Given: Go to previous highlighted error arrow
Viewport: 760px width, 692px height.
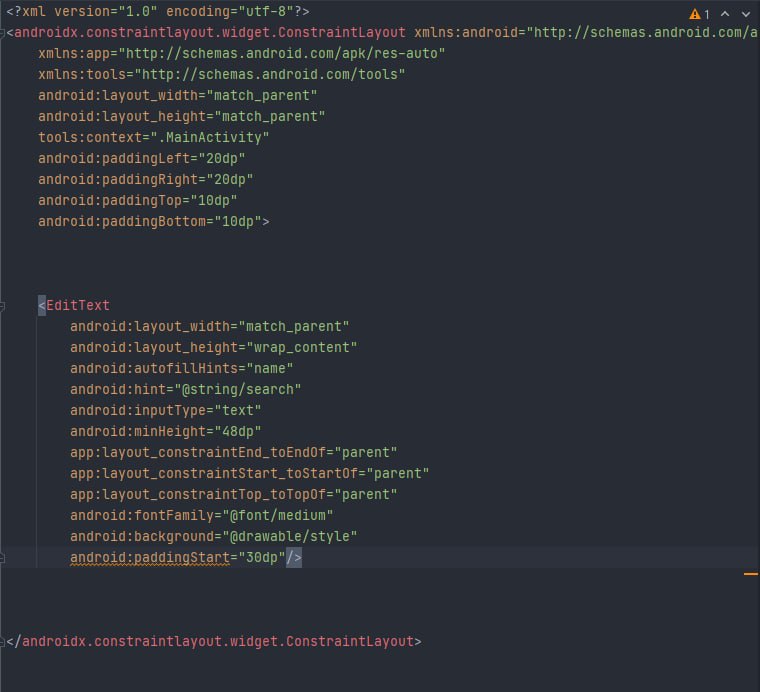Looking at the screenshot, I should pyautogui.click(x=725, y=14).
